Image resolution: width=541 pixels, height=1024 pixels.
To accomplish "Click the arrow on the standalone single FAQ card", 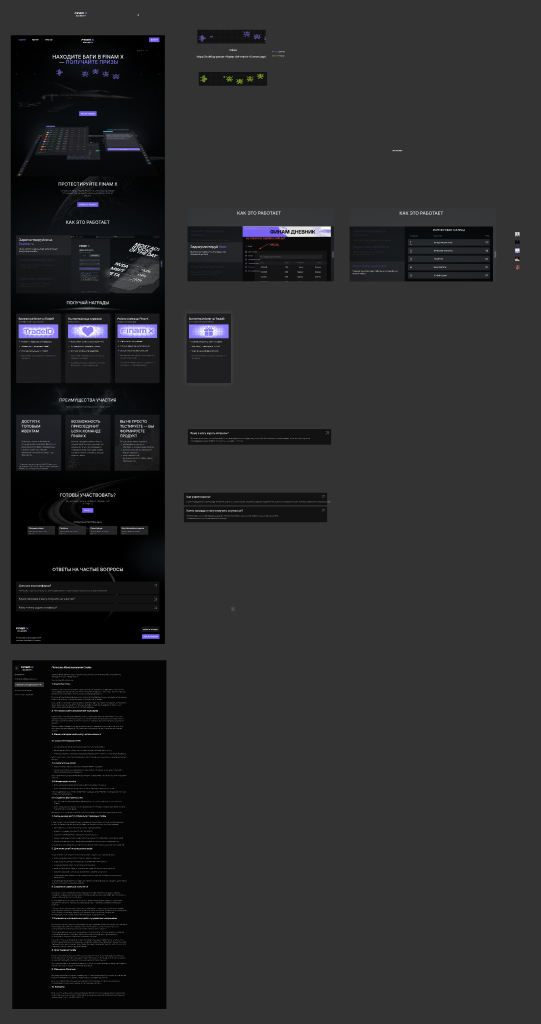I will tap(327, 432).
